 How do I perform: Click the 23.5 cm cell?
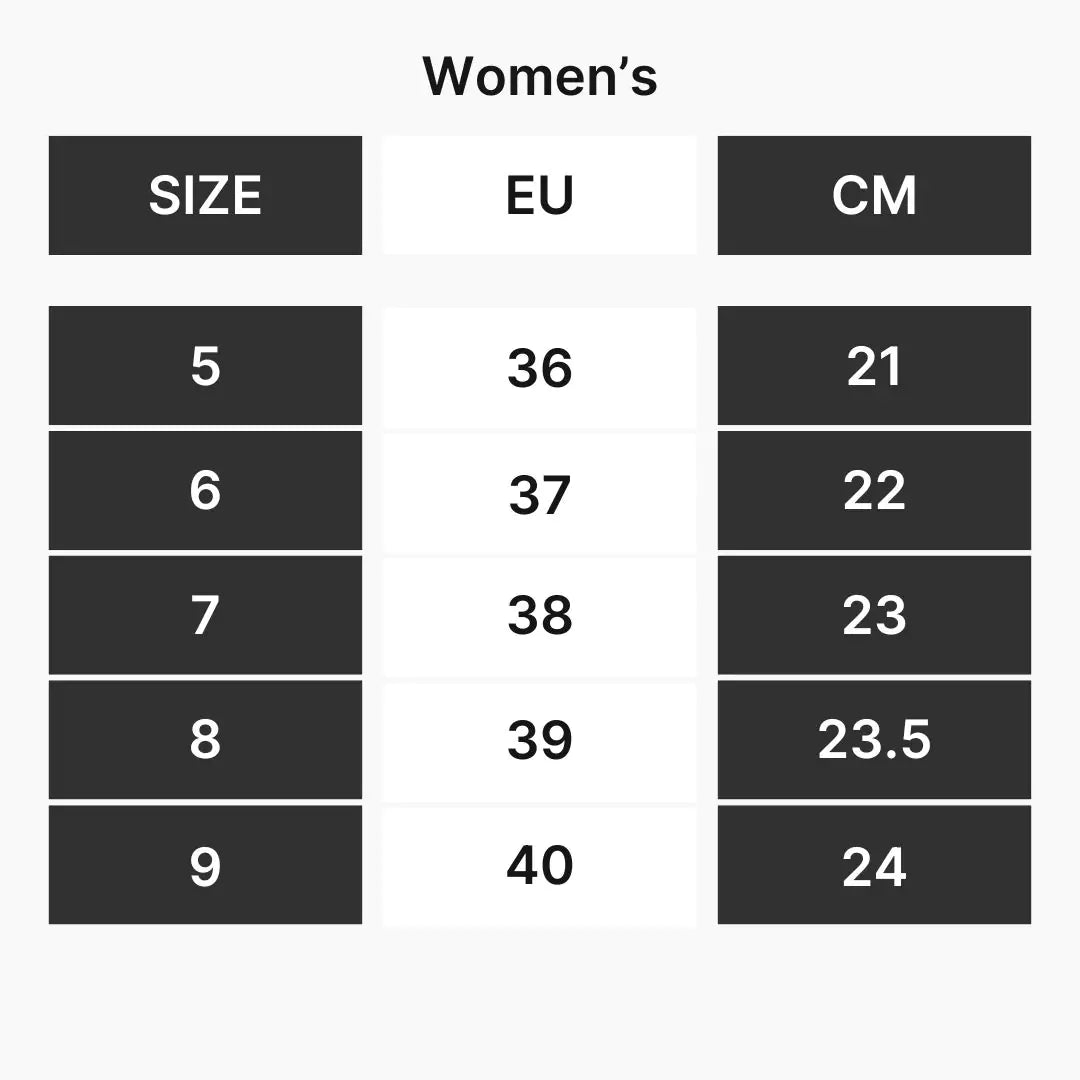874,740
